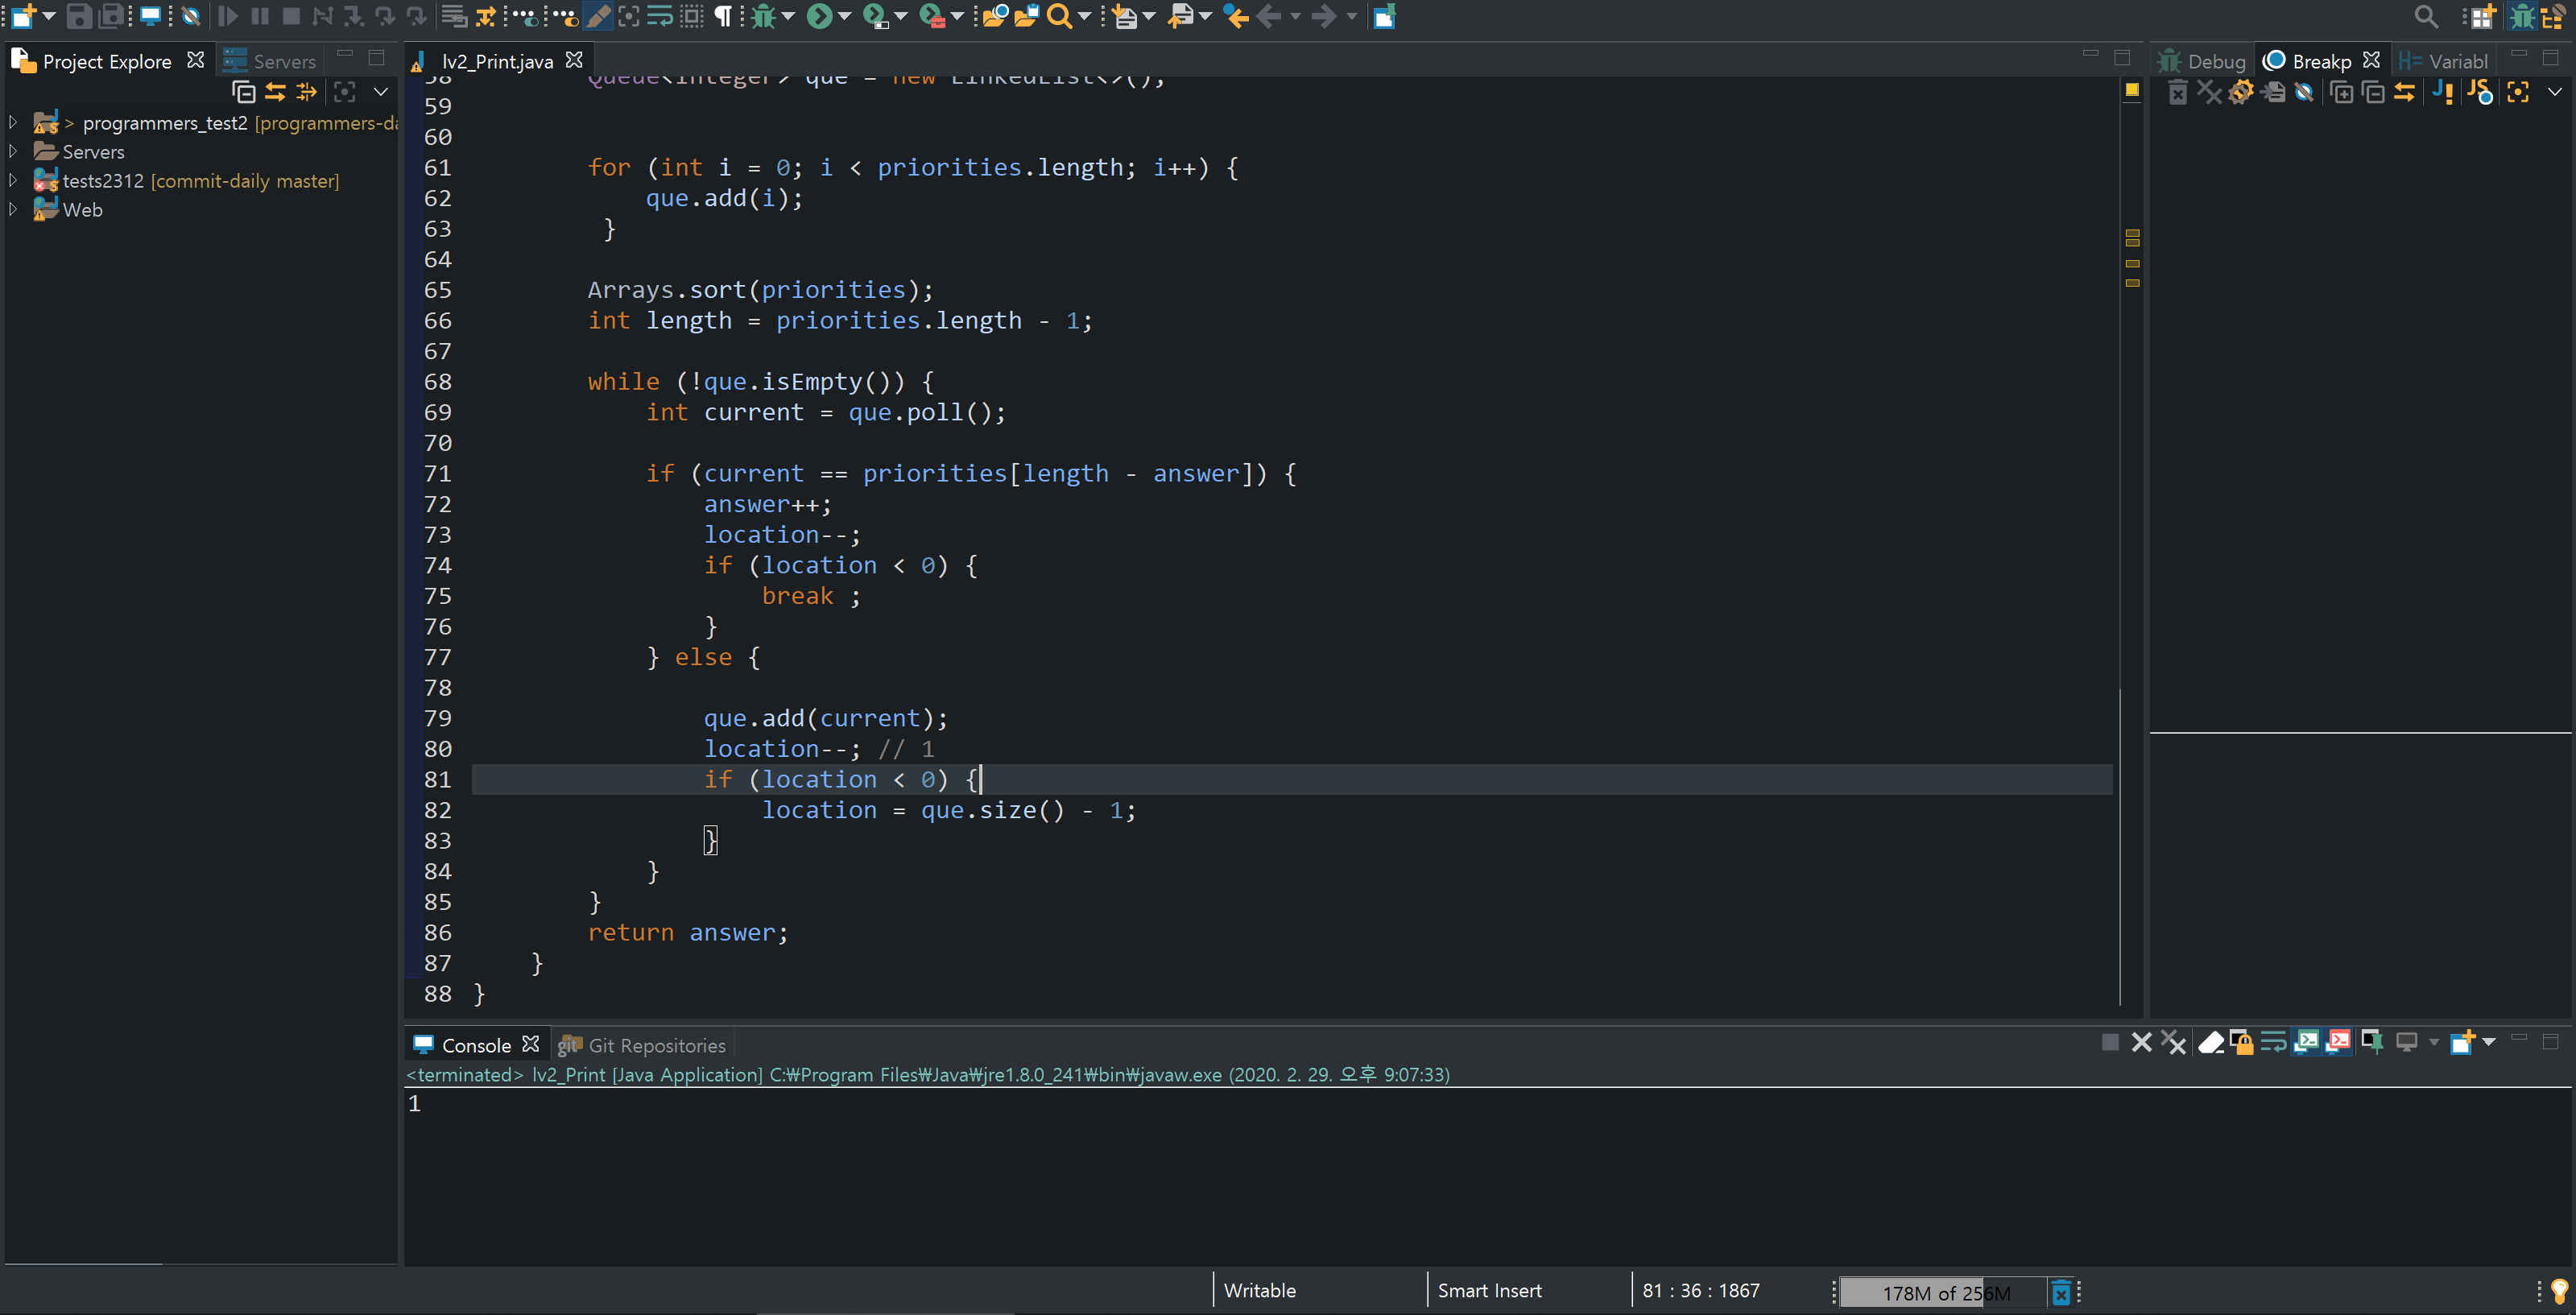2576x1315 pixels.
Task: Open the Variables view tab
Action: click(x=2443, y=62)
